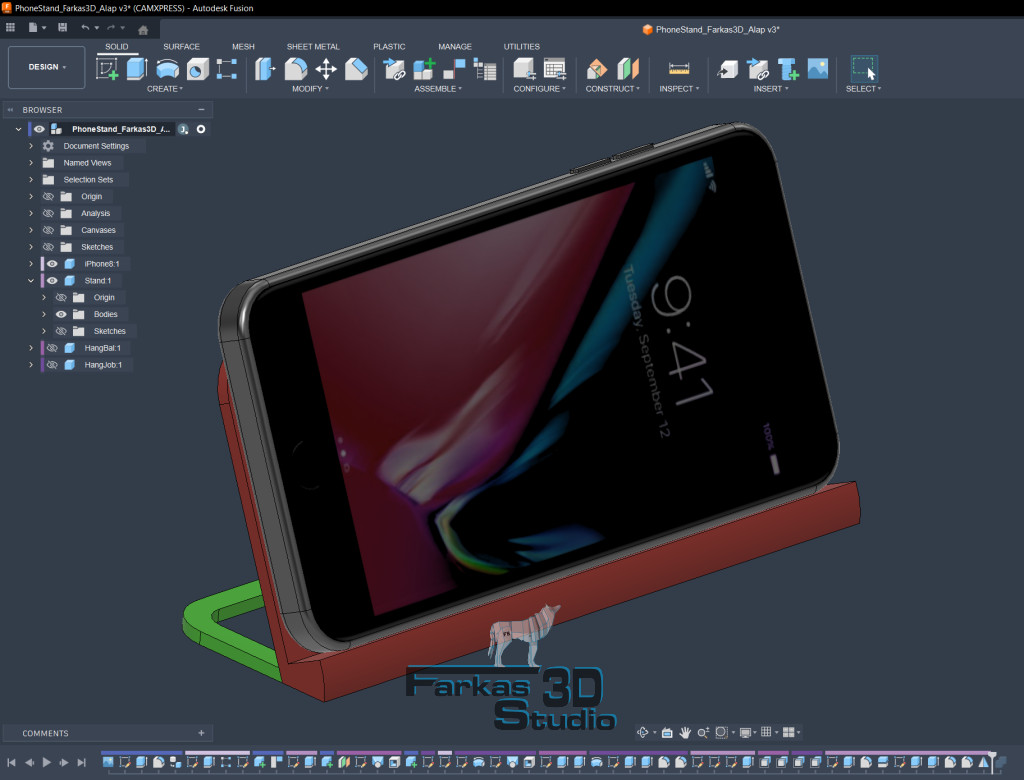Screen dimensions: 1024x780
Task: Collapse the Stand:1 component tree
Action: tap(31, 281)
